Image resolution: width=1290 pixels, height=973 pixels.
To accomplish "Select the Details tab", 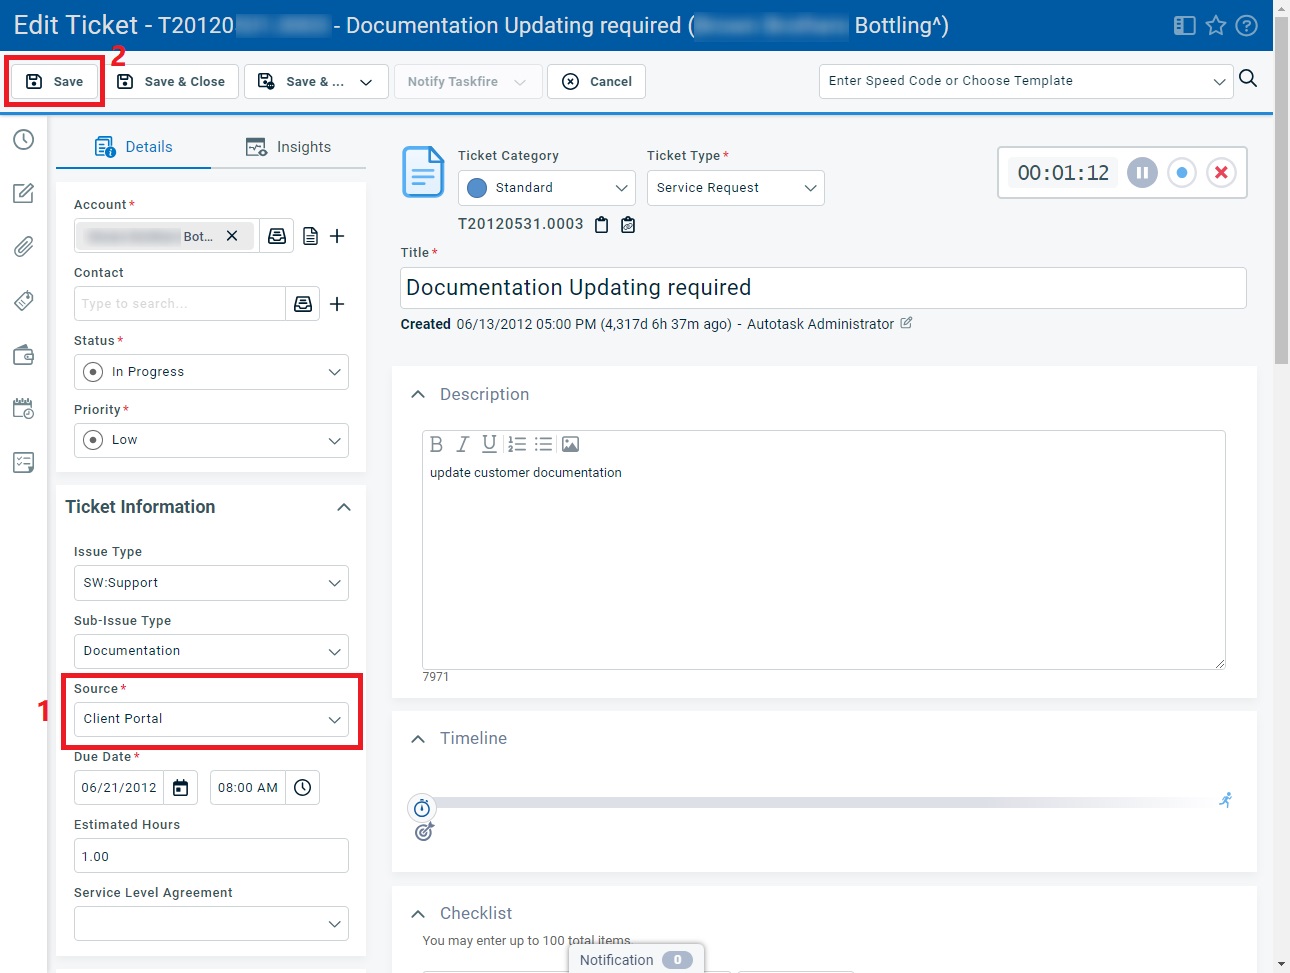I will click(134, 147).
